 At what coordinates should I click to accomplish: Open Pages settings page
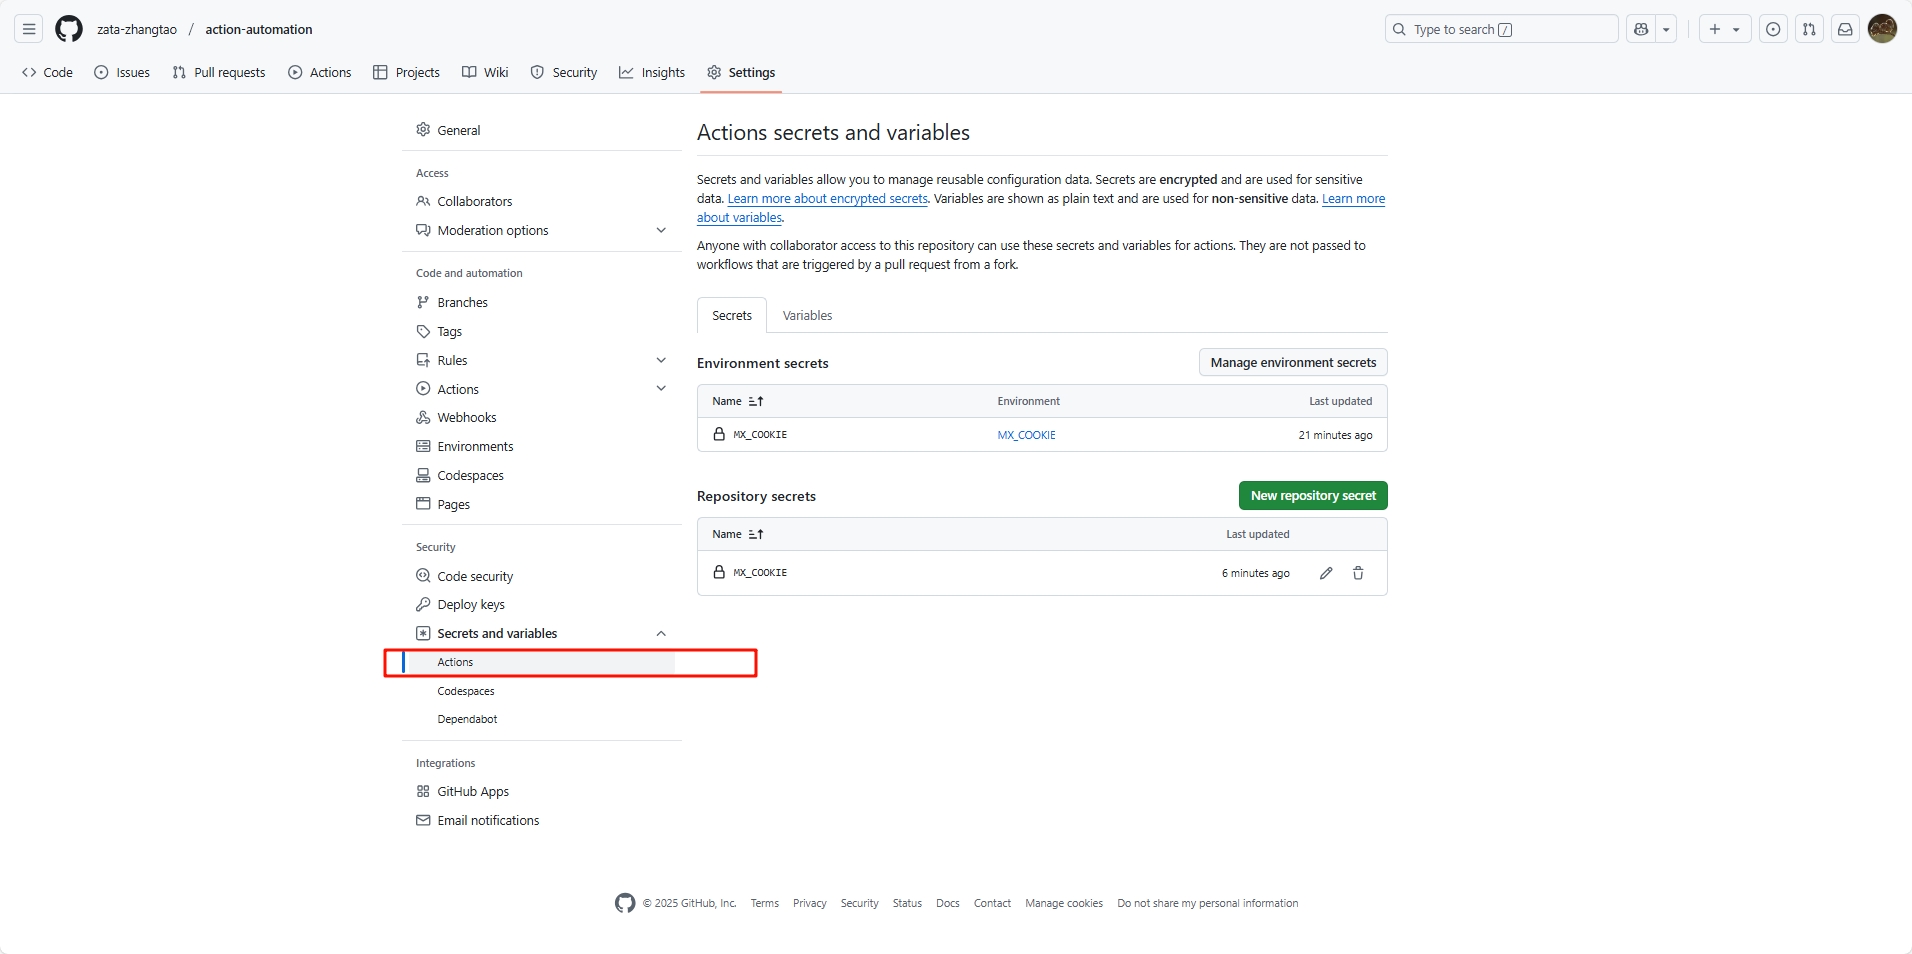tap(542, 504)
